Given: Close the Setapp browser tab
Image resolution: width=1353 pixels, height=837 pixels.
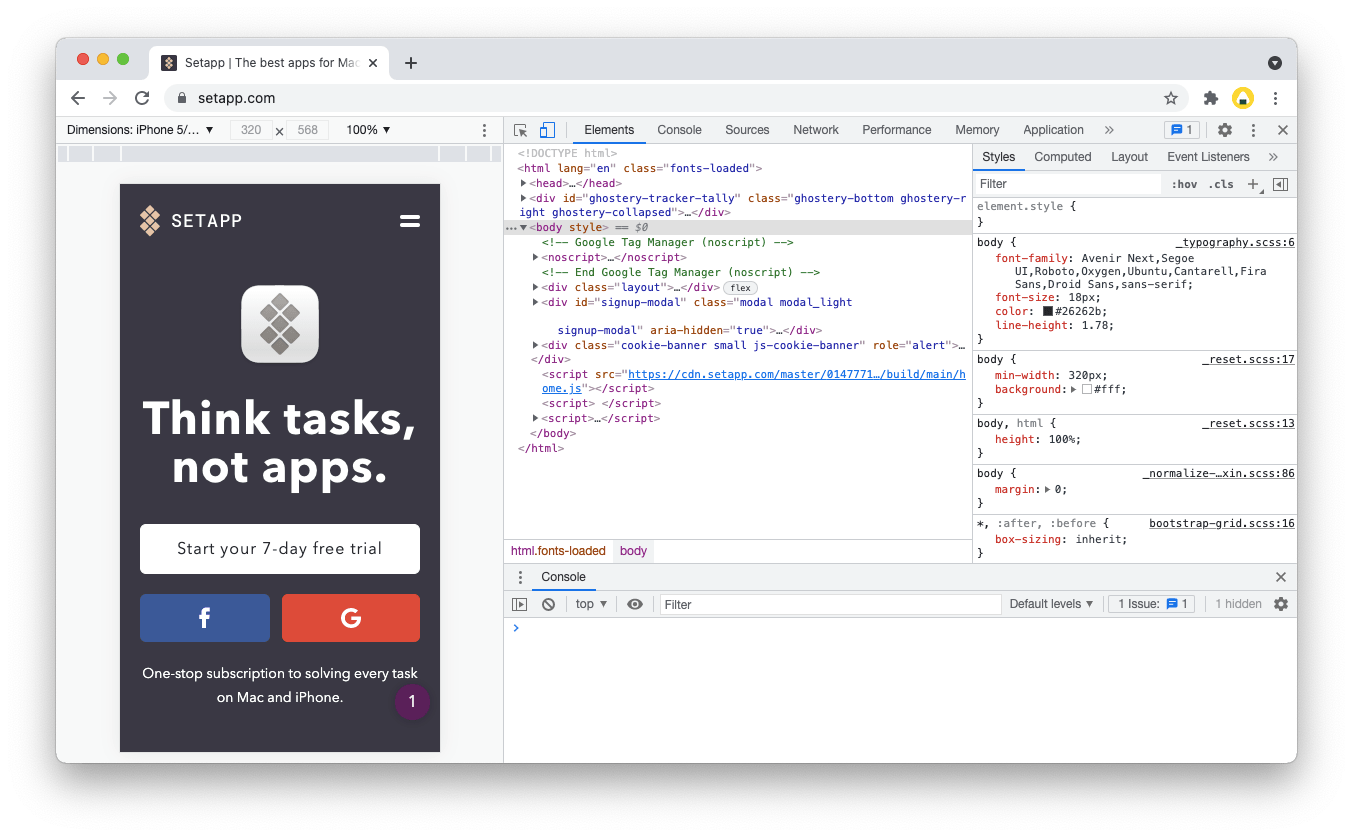Looking at the screenshot, I should coord(373,63).
